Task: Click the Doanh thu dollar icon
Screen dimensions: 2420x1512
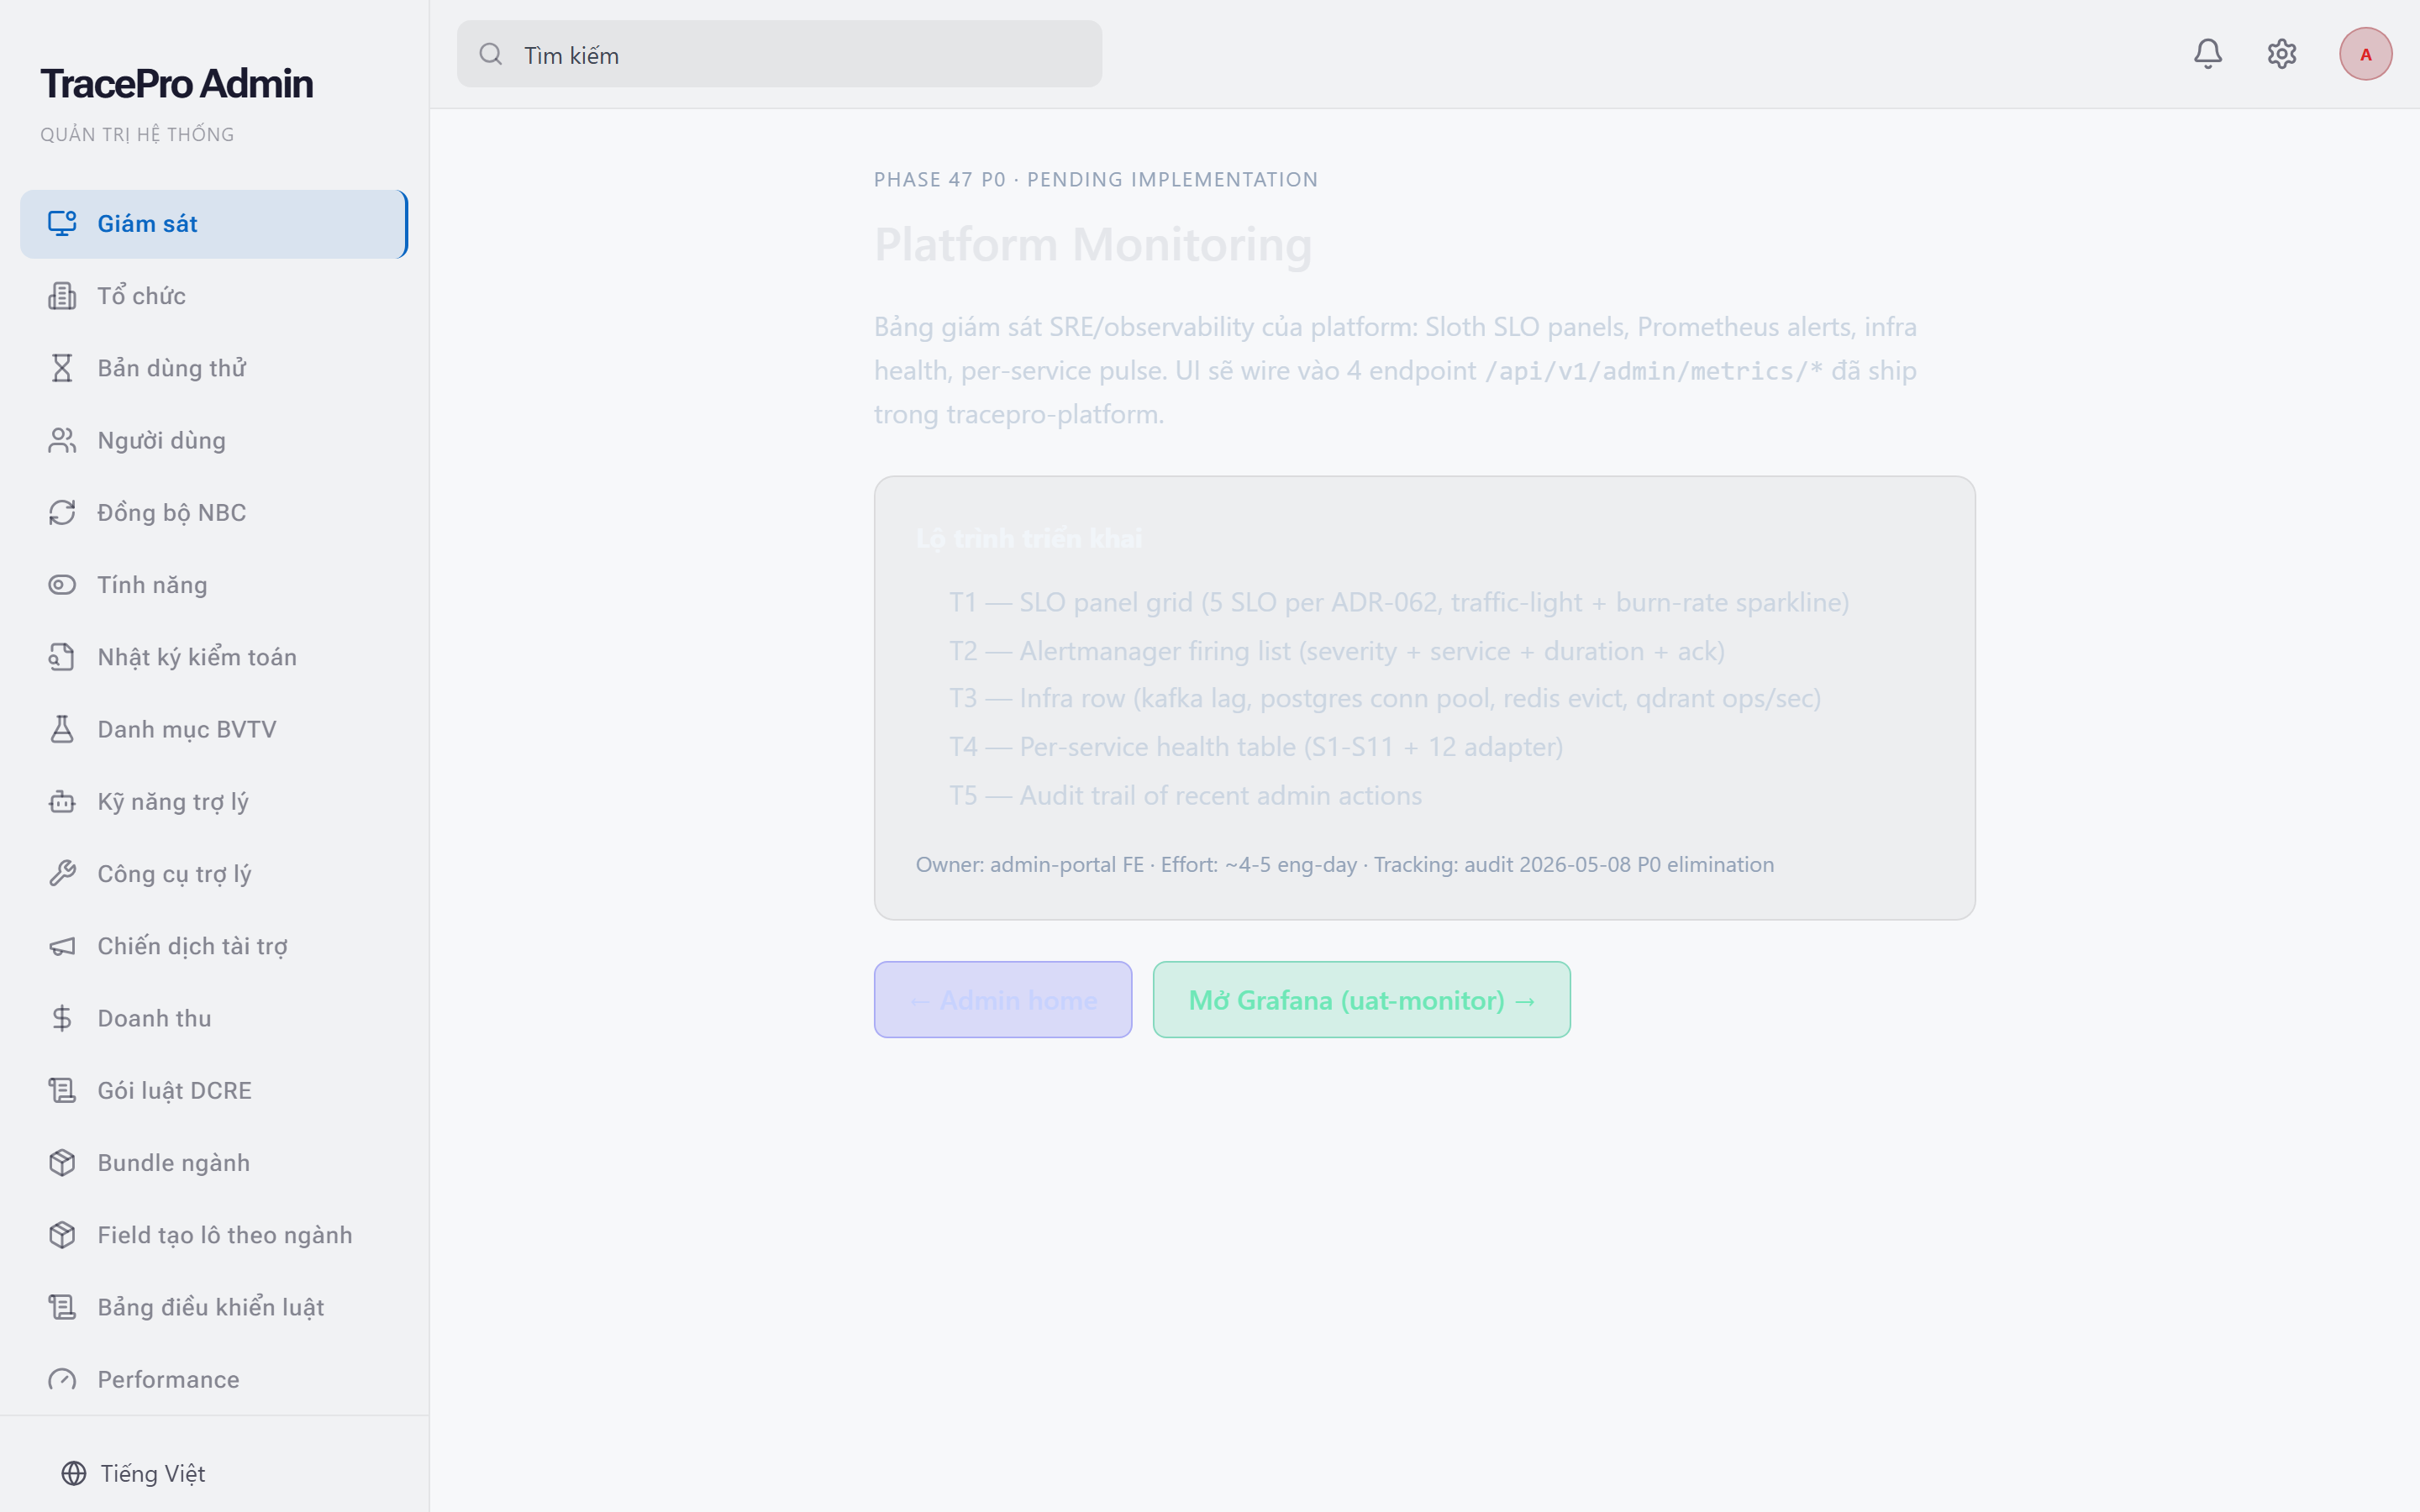Action: [62, 1018]
